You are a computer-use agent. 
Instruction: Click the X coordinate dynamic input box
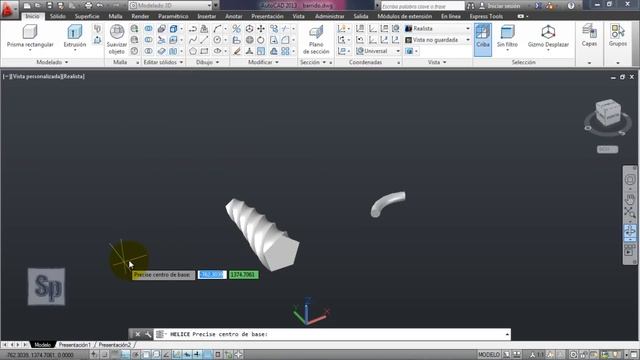pos(212,275)
